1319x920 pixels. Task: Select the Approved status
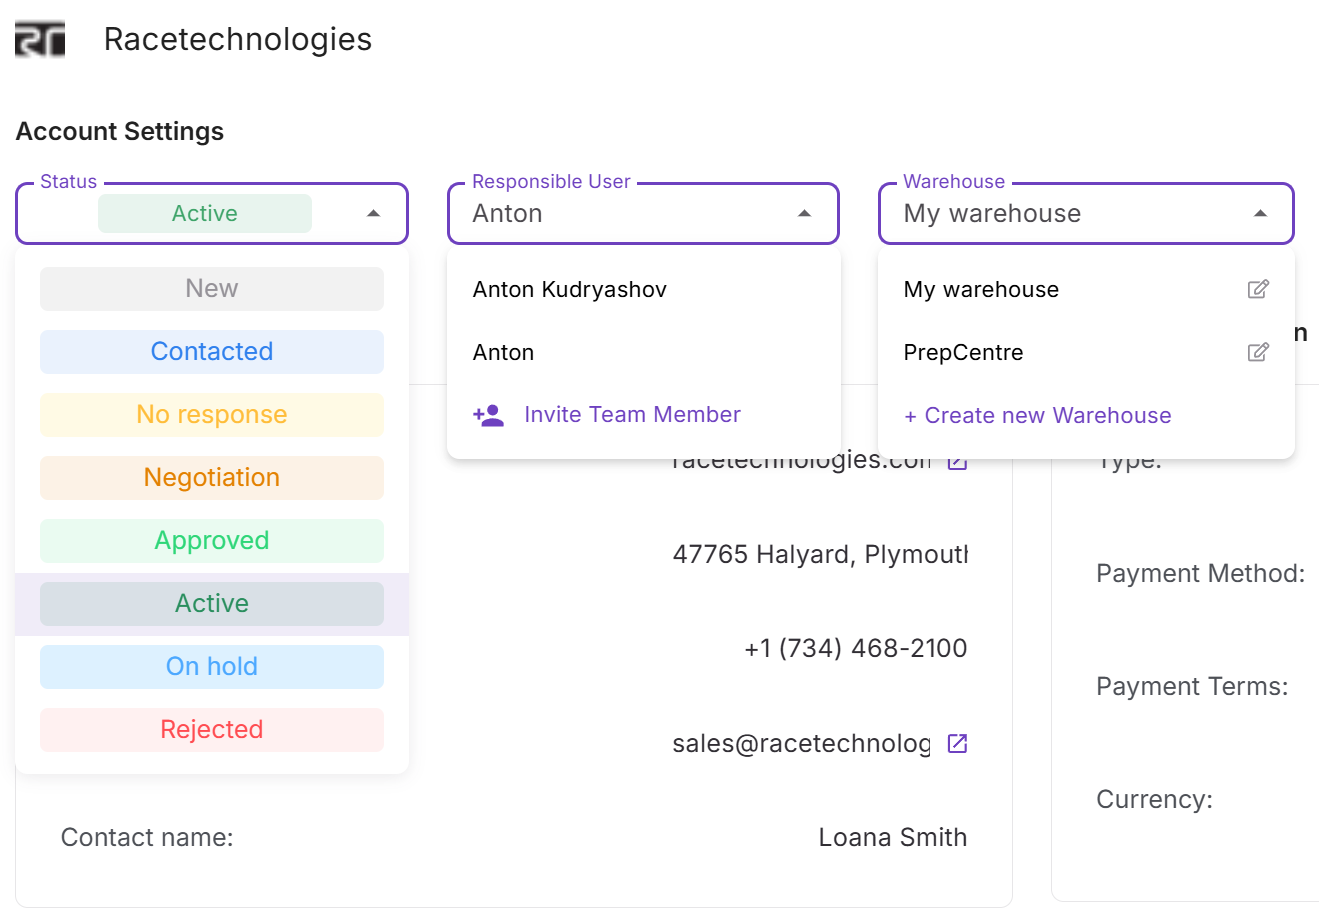coord(211,540)
